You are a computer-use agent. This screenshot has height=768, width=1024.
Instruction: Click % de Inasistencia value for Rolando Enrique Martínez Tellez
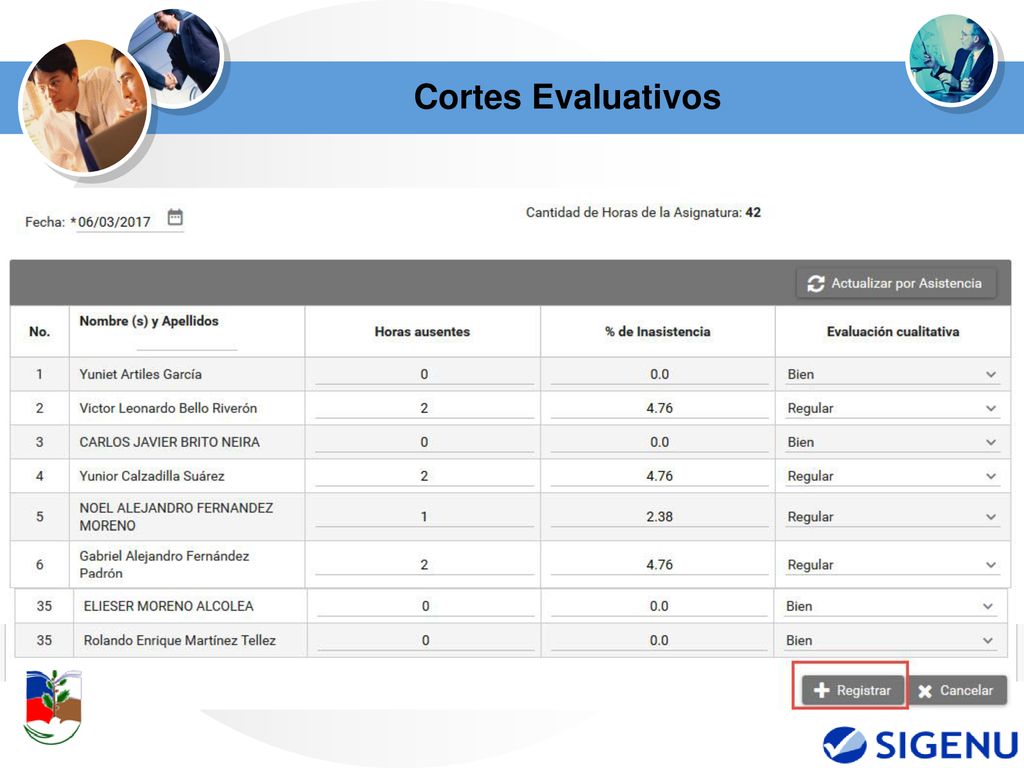point(659,641)
